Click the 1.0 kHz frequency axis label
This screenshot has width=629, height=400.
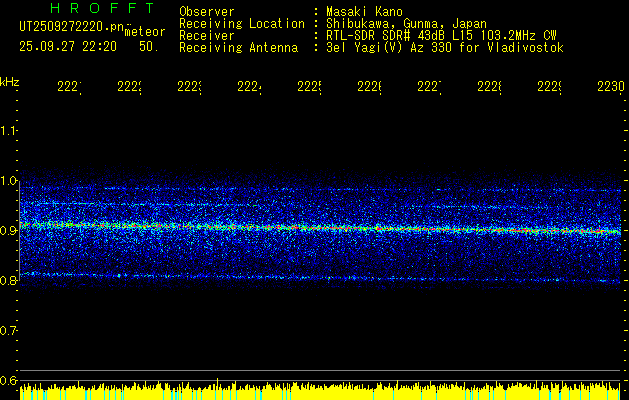[8, 181]
